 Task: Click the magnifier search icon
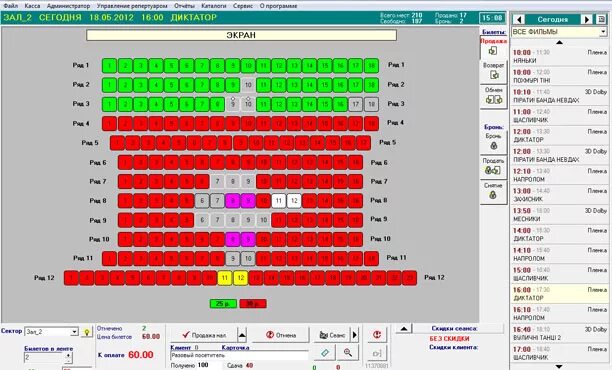(347, 353)
